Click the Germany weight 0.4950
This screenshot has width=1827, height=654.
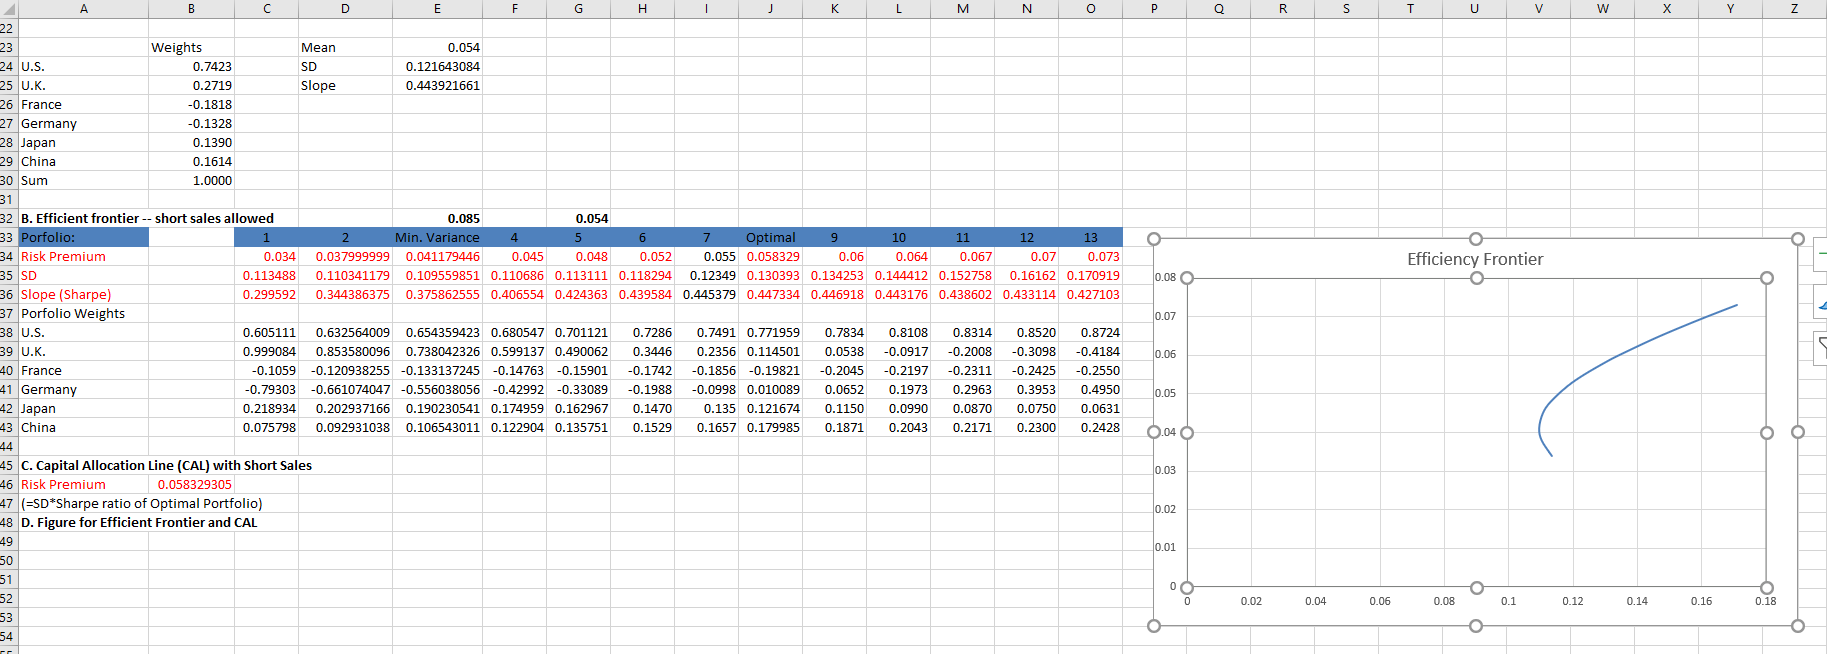(1090, 389)
